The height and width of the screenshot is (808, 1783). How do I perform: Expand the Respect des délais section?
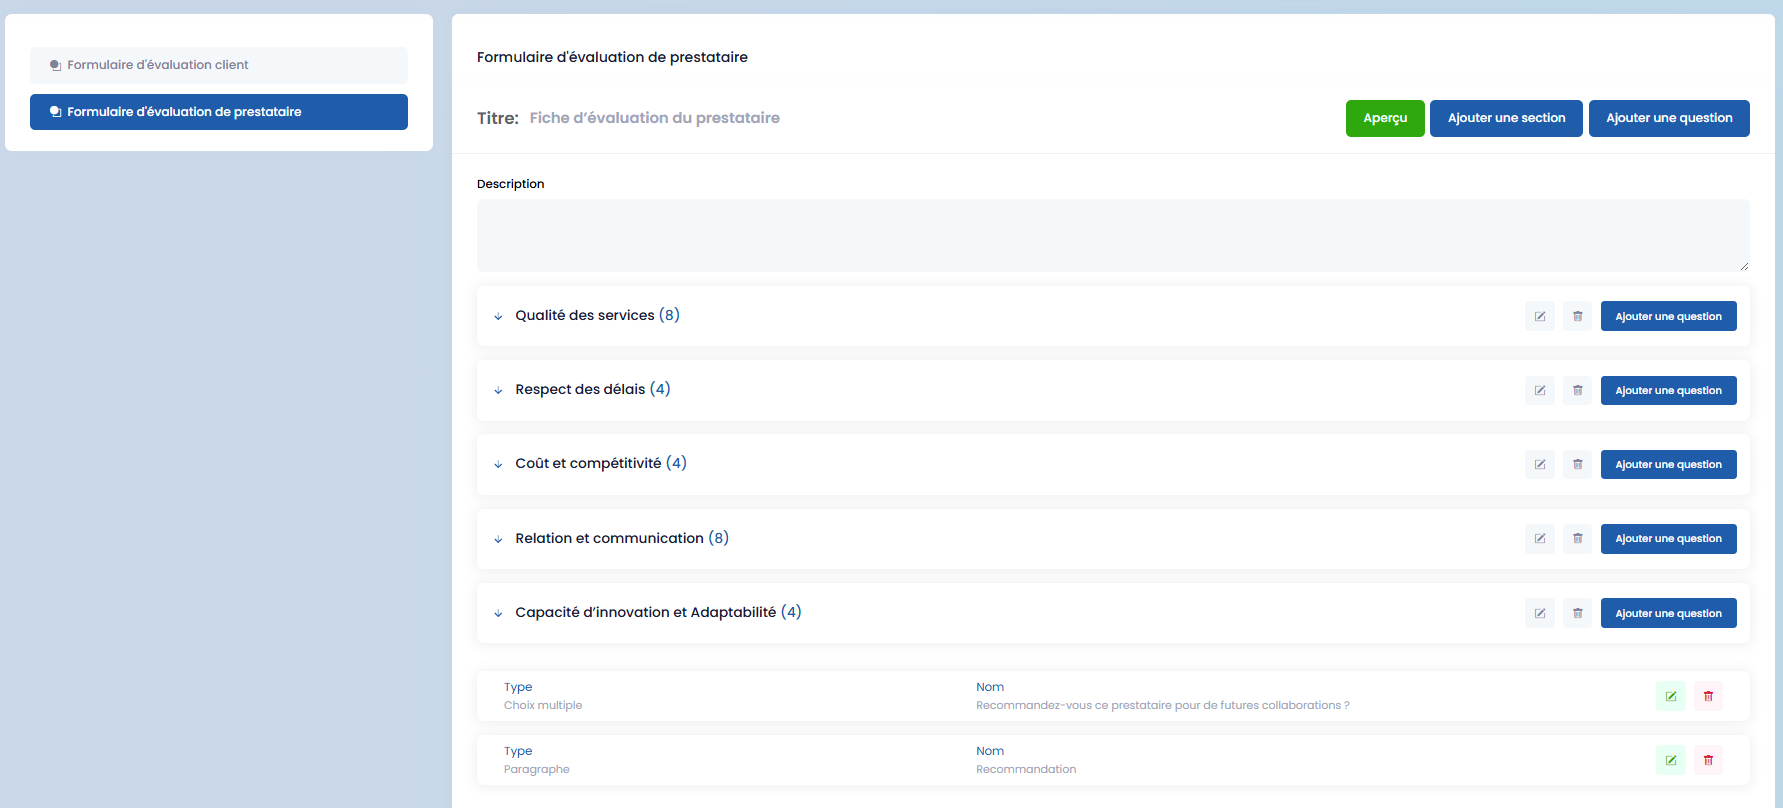point(498,390)
